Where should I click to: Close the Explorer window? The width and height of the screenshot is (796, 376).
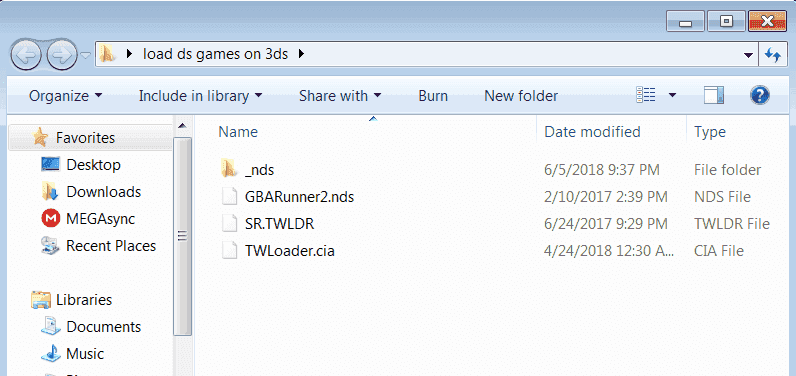(x=768, y=22)
